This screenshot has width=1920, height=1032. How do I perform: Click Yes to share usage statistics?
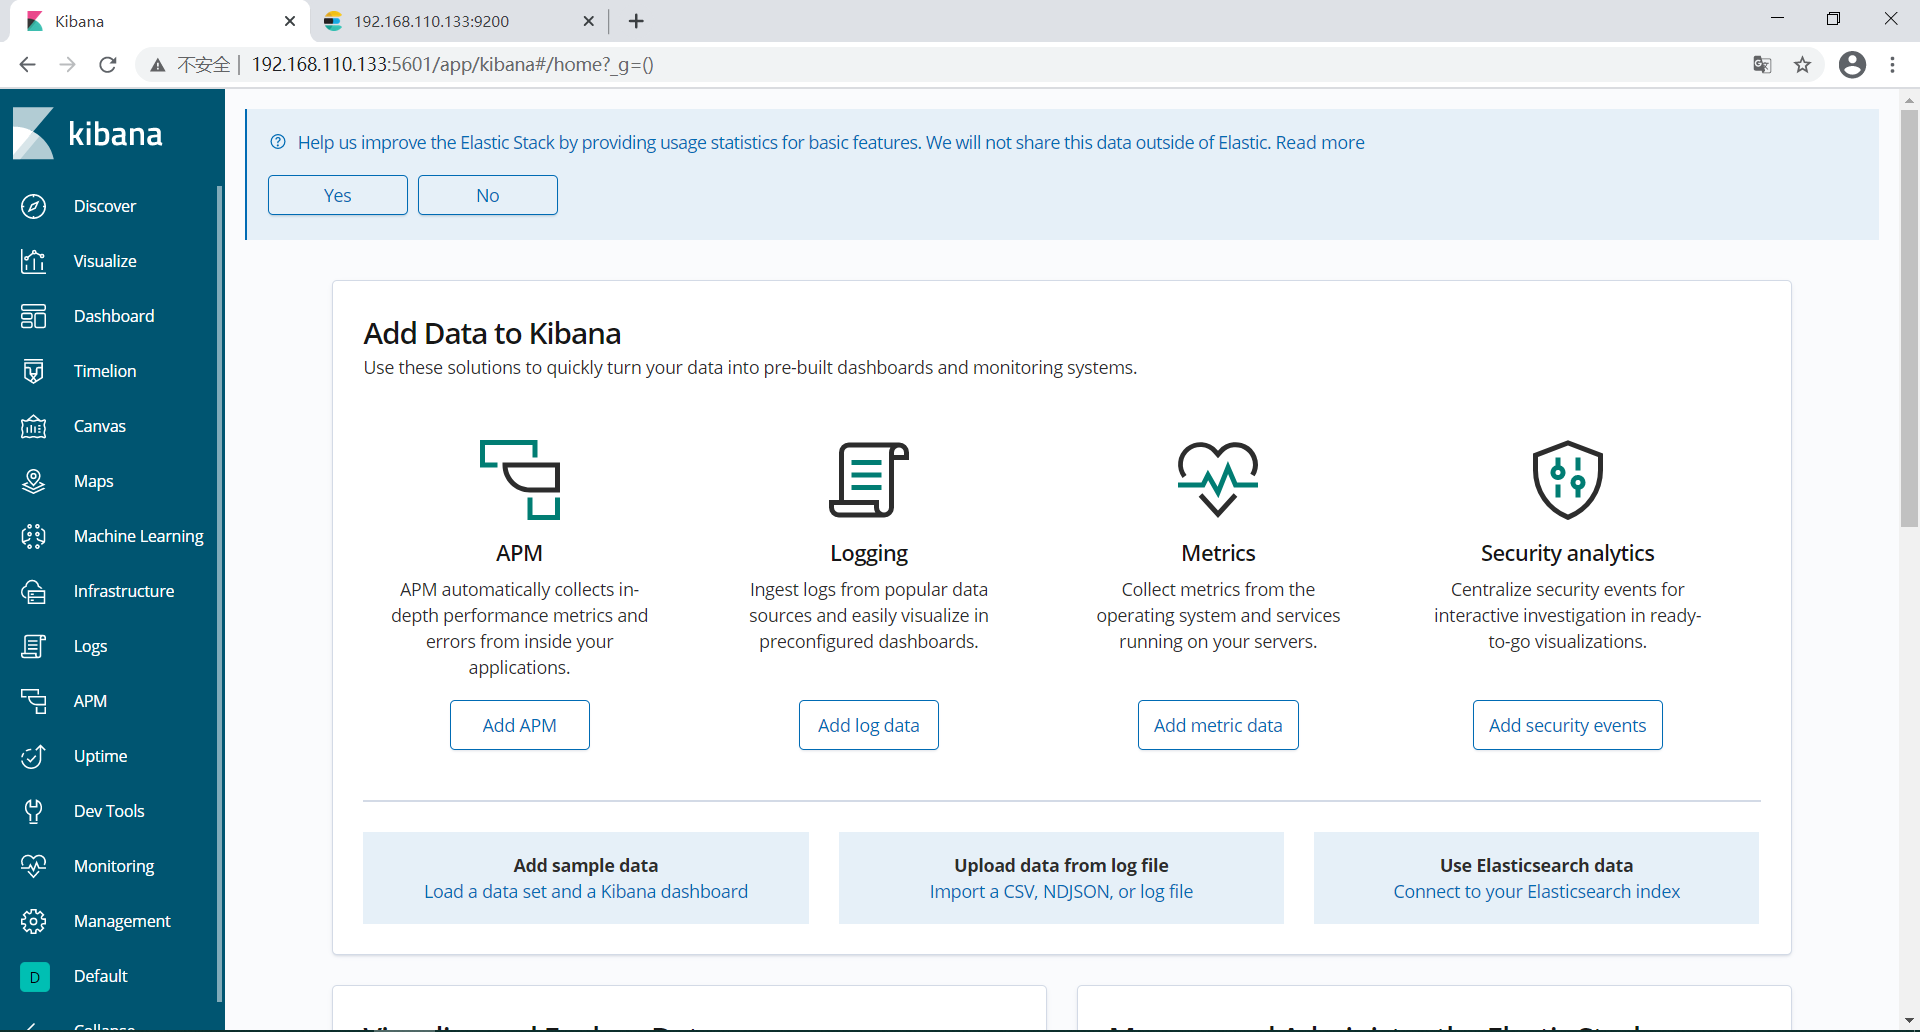tap(338, 195)
